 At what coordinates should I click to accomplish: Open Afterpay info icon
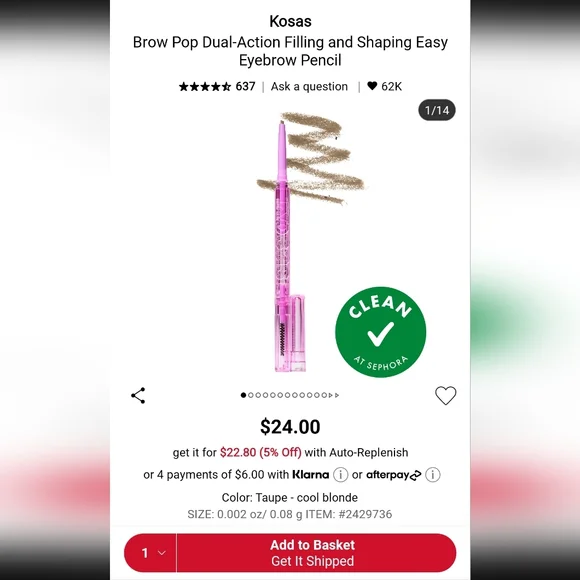pyautogui.click(x=432, y=475)
